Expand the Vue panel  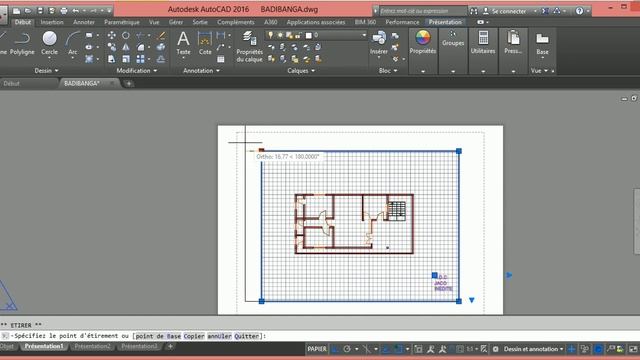tap(539, 71)
